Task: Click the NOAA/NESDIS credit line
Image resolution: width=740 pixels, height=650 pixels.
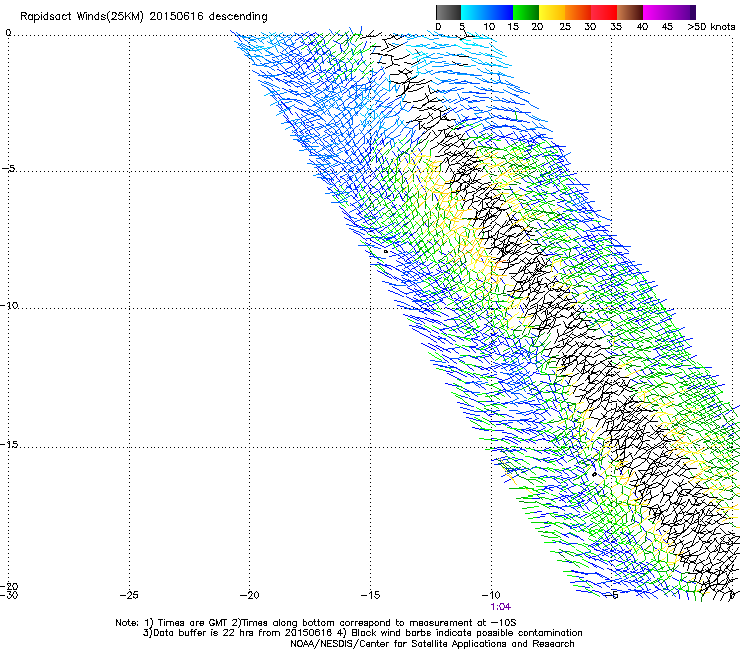Action: (x=432, y=644)
